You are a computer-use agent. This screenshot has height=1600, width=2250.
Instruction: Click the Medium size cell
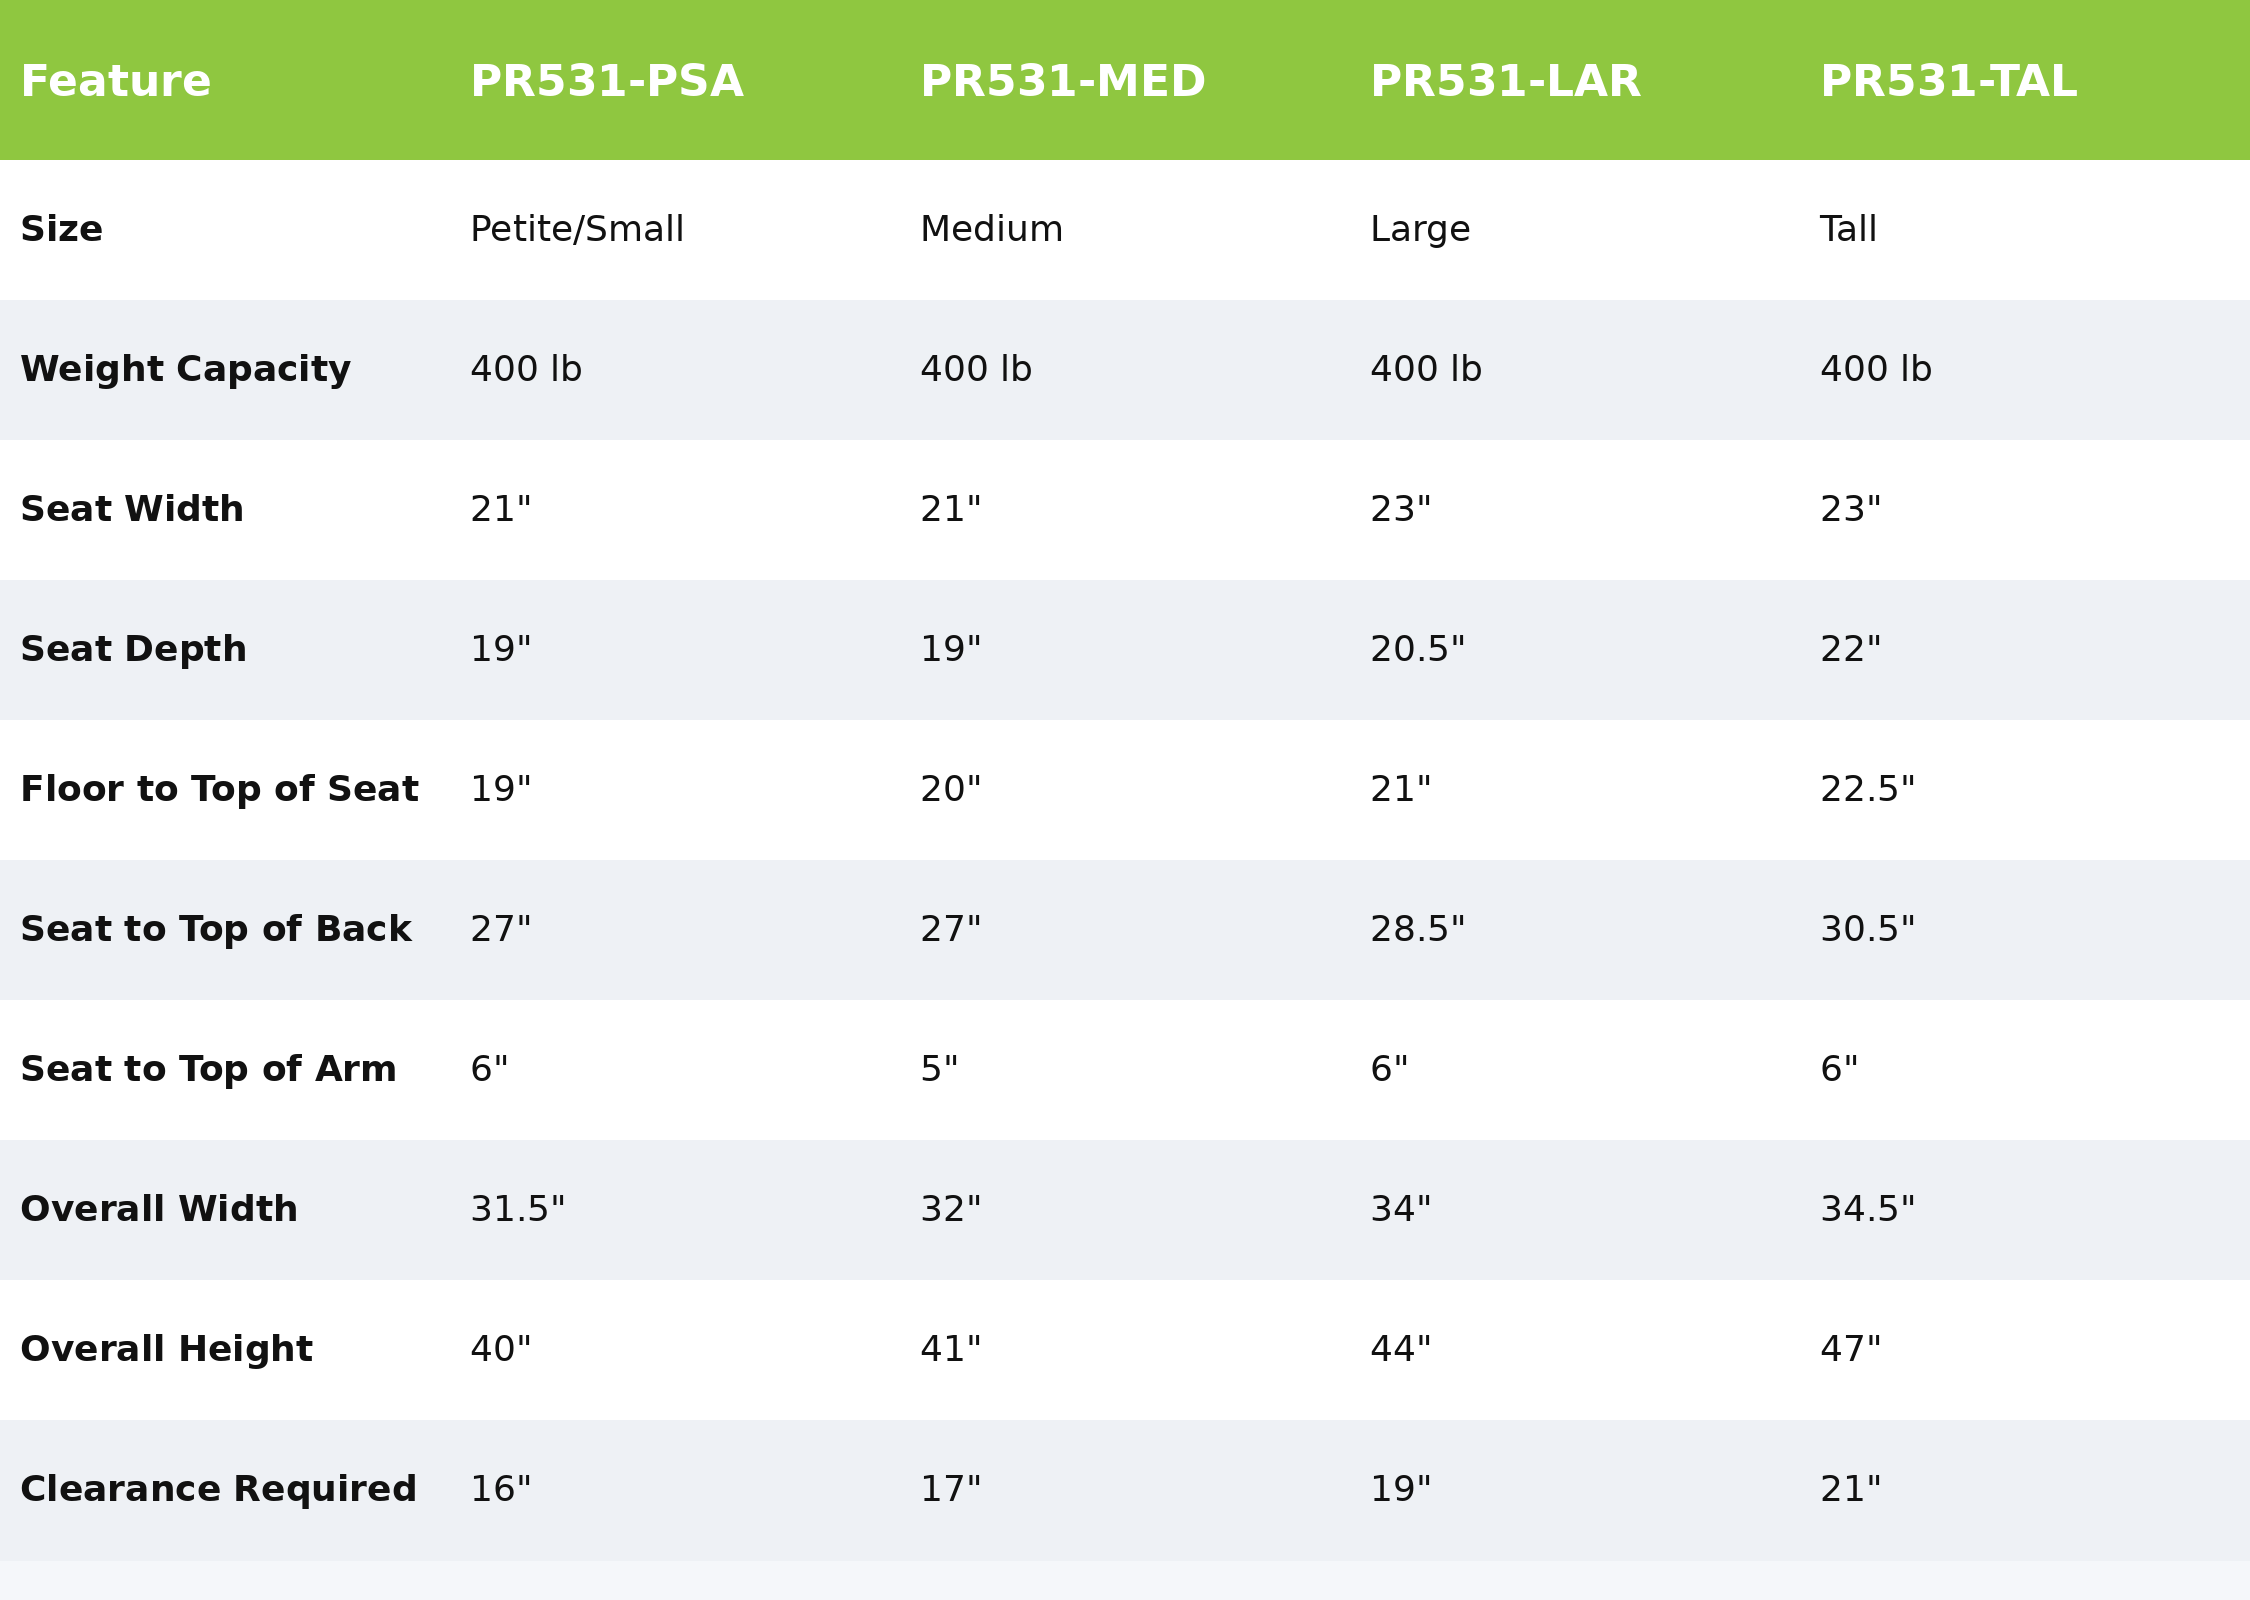(x=991, y=230)
